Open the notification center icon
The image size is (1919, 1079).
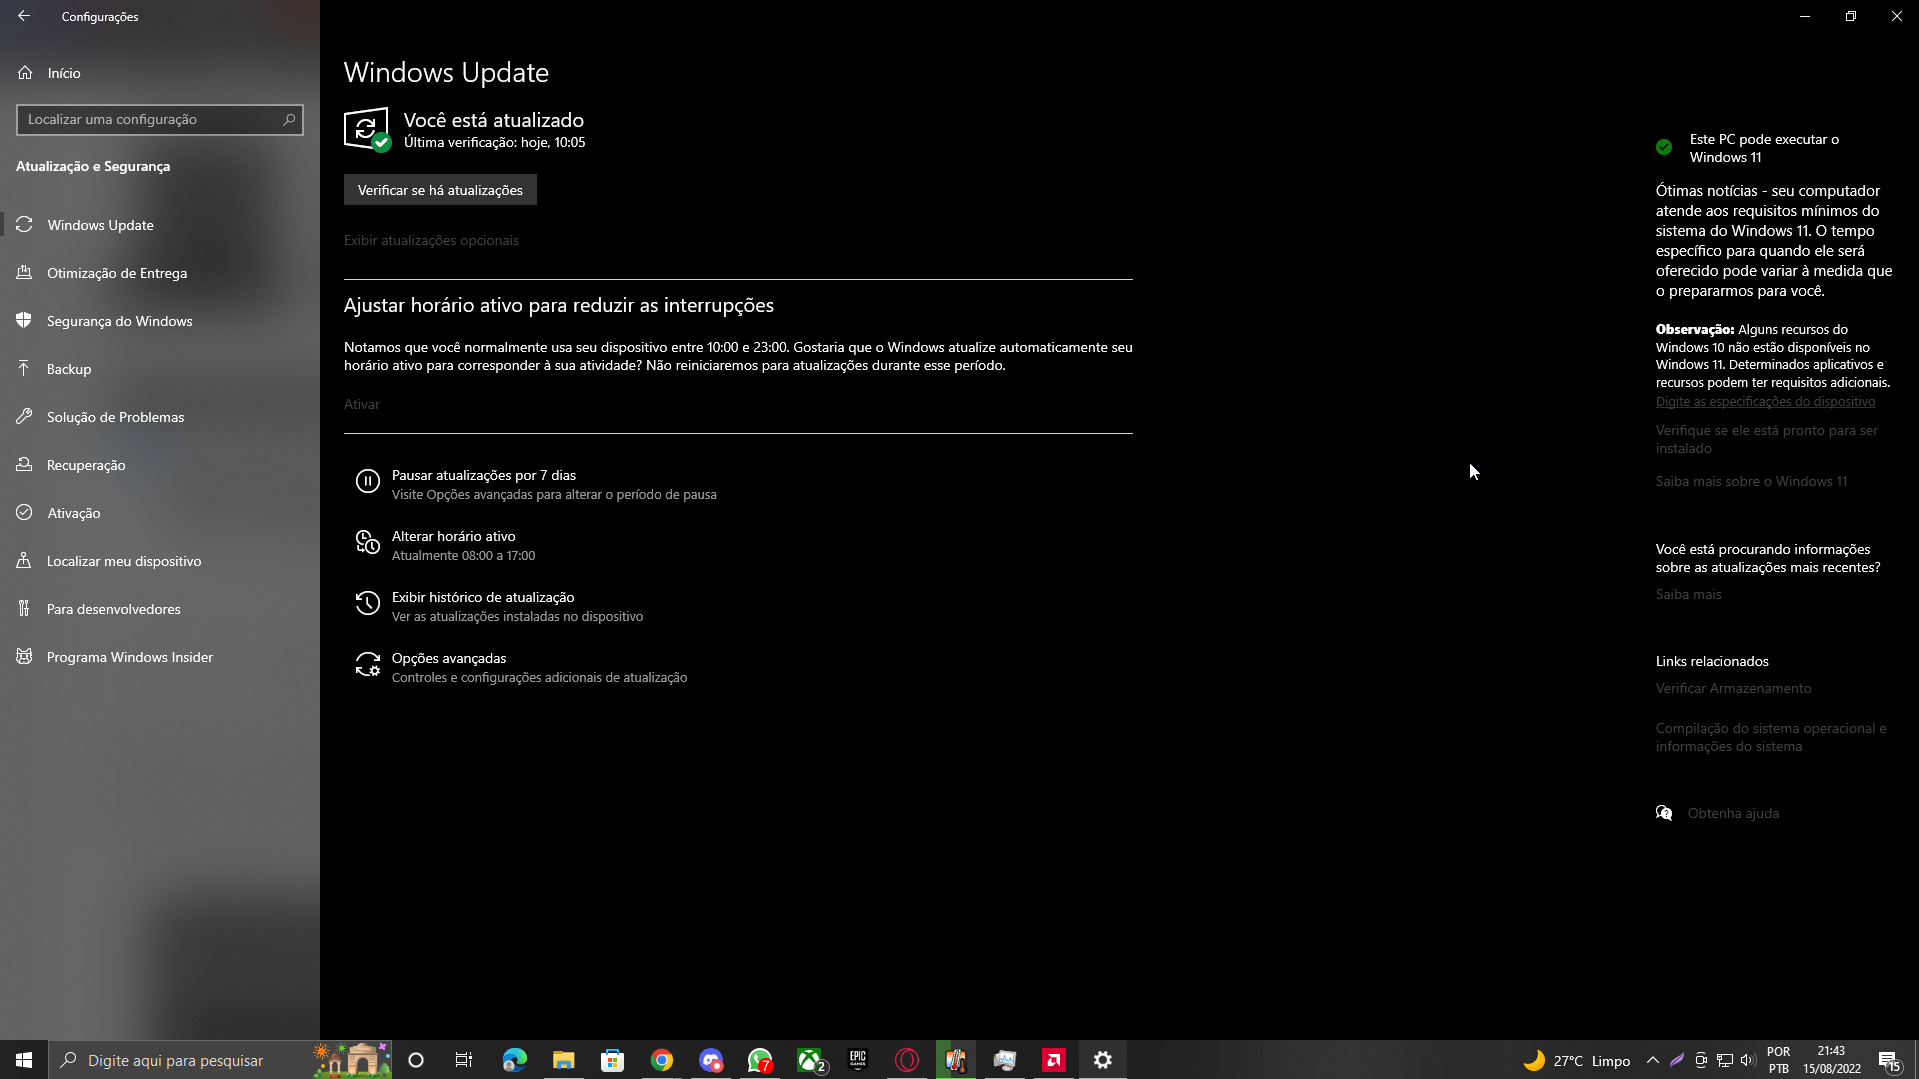[1889, 1060]
